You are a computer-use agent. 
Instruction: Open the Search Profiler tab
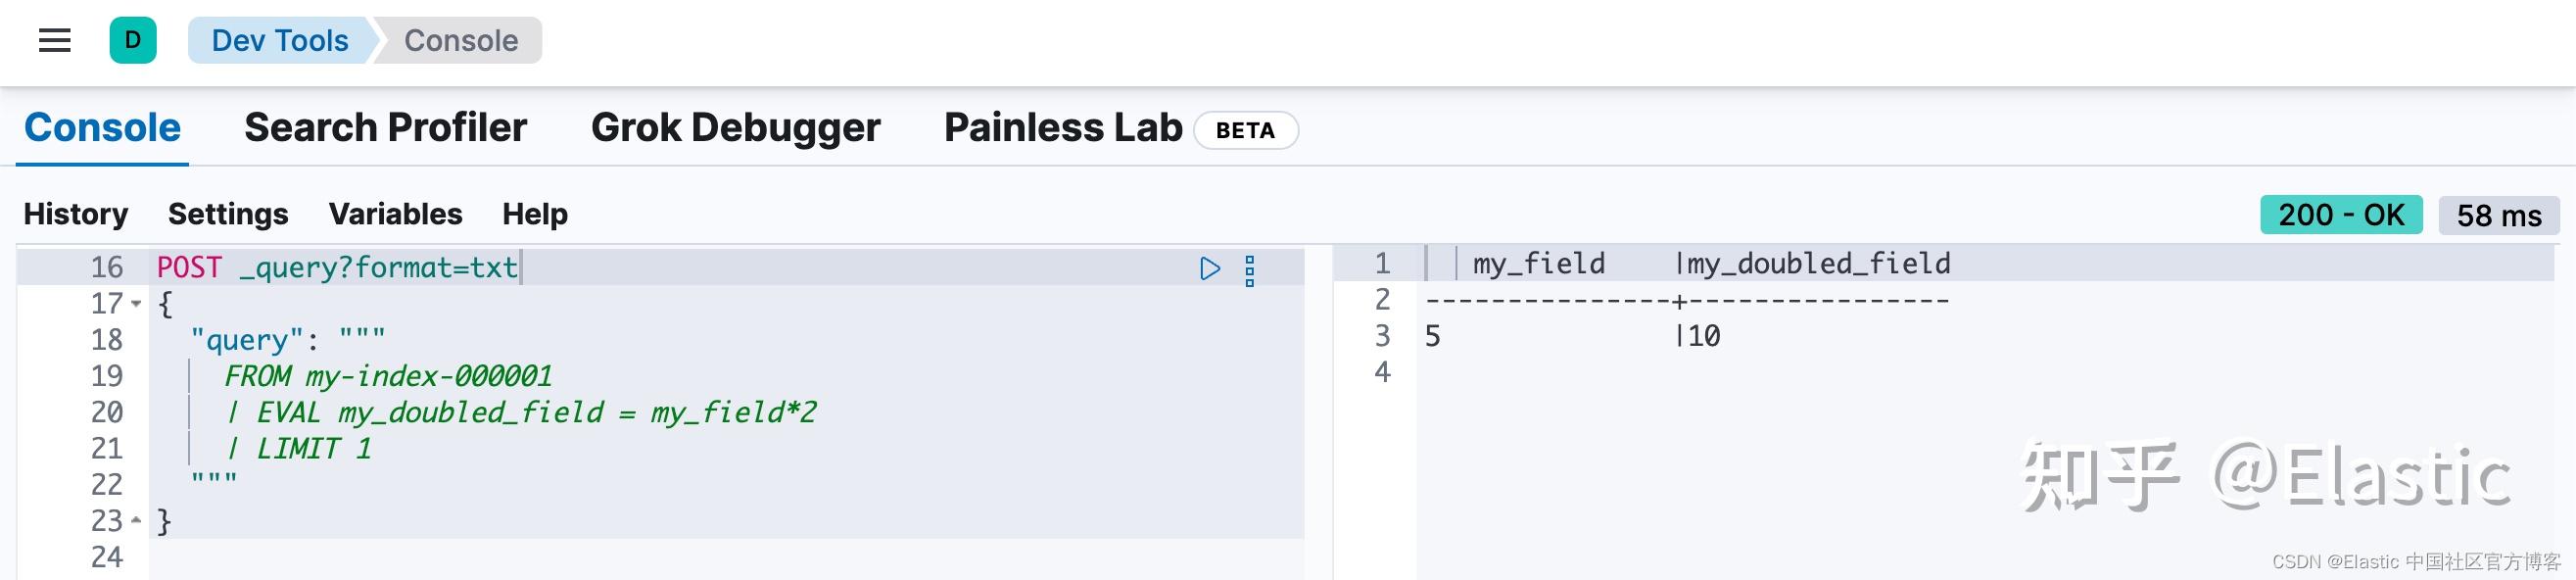coord(385,128)
